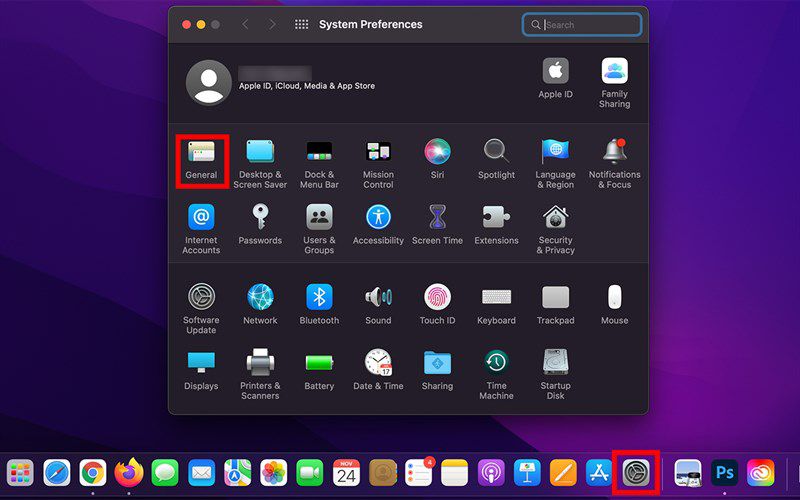Open the Sharing pane
This screenshot has width=800, height=500.
pyautogui.click(x=437, y=370)
